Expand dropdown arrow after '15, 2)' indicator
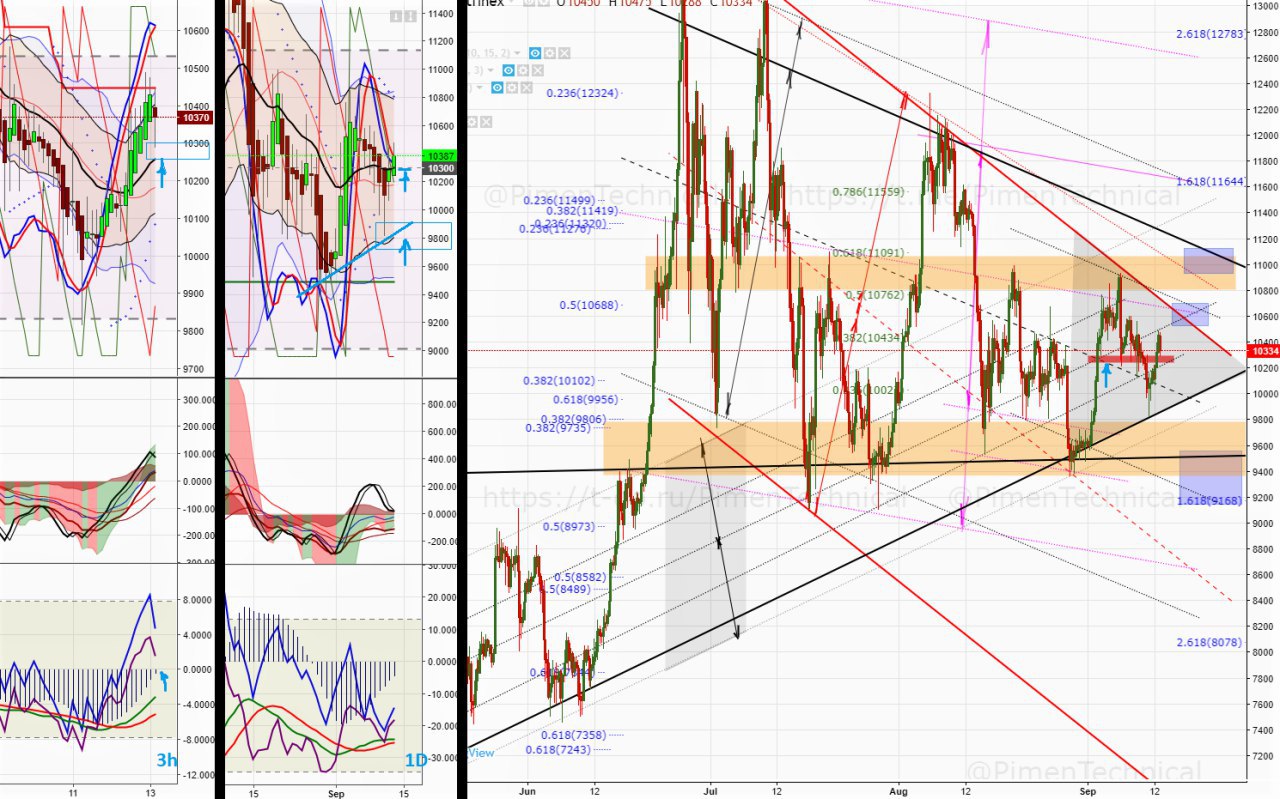Image resolution: width=1280 pixels, height=799 pixels. [x=517, y=53]
